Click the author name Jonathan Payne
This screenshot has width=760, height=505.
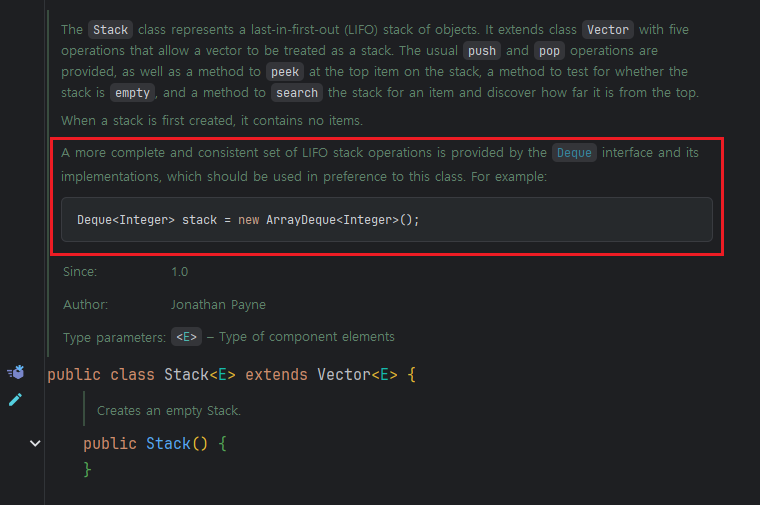point(218,304)
